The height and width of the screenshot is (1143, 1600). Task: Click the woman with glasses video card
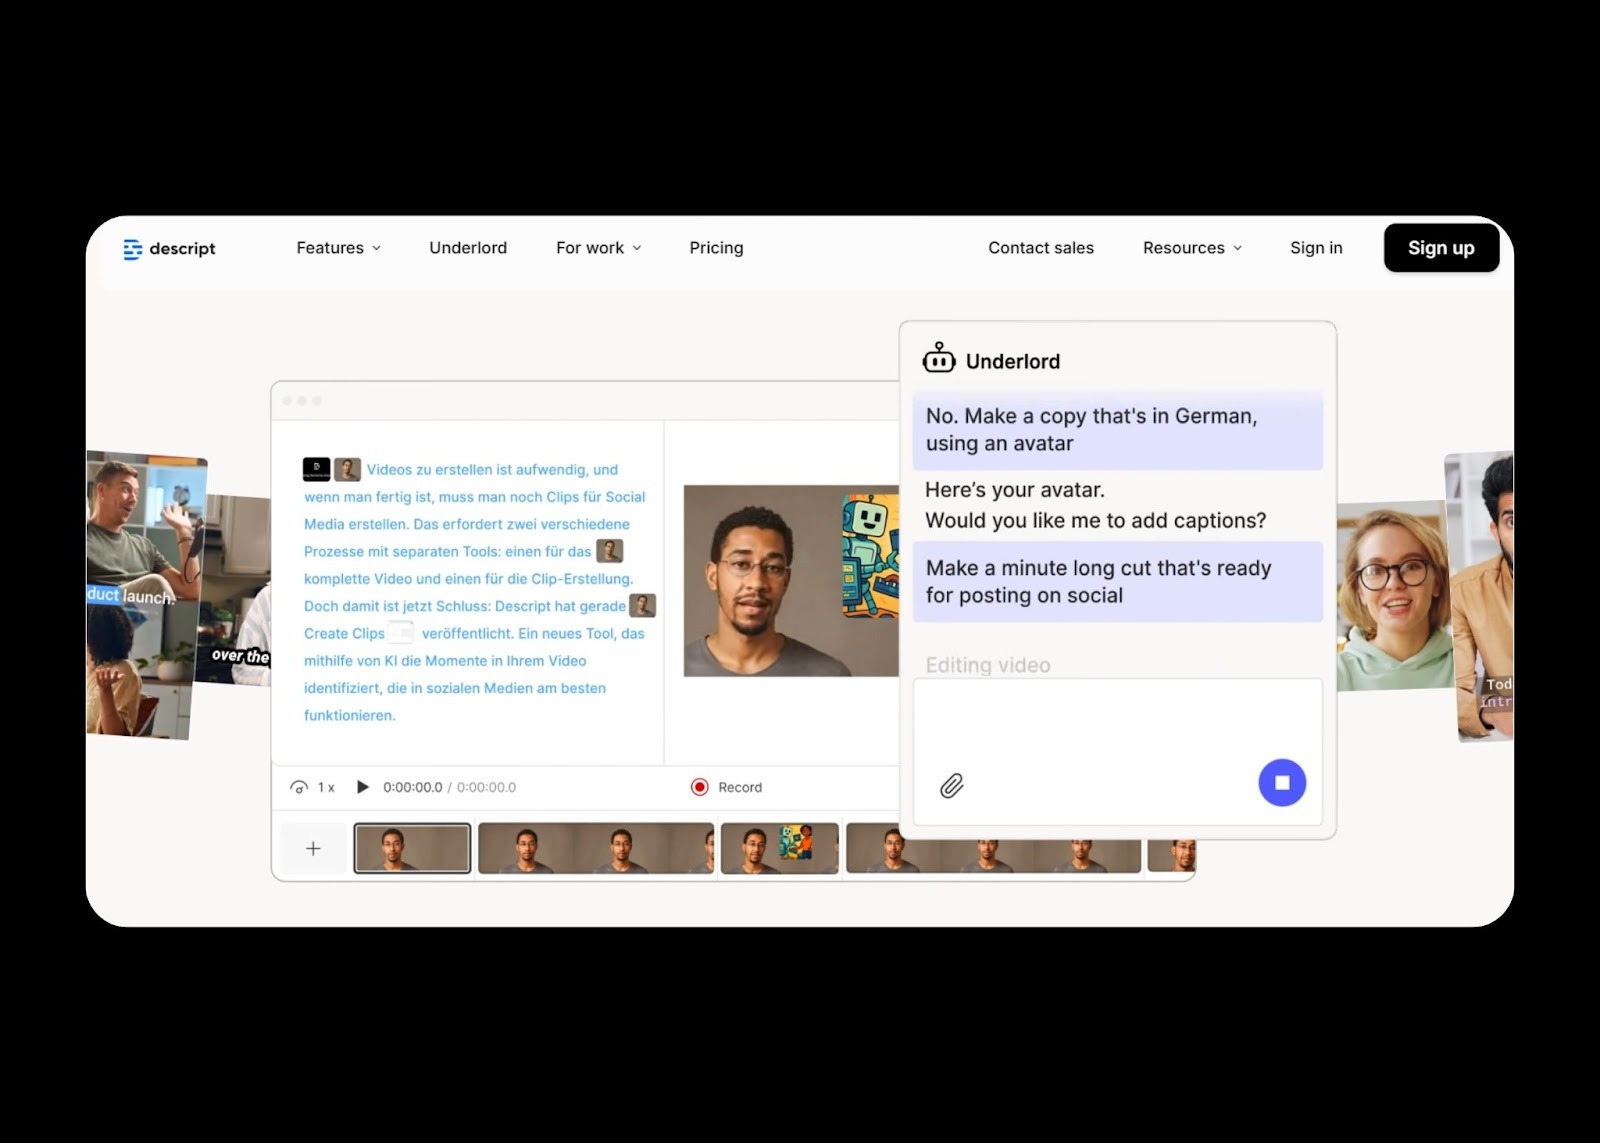[1394, 596]
